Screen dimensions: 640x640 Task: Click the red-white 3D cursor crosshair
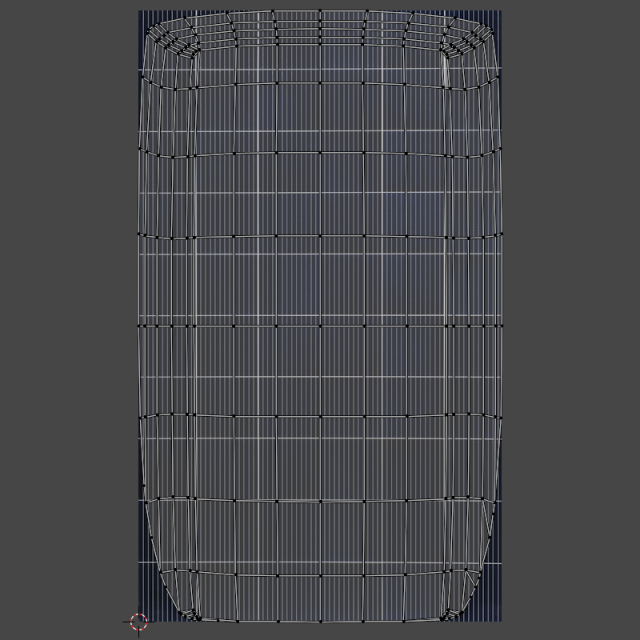pyautogui.click(x=138, y=621)
